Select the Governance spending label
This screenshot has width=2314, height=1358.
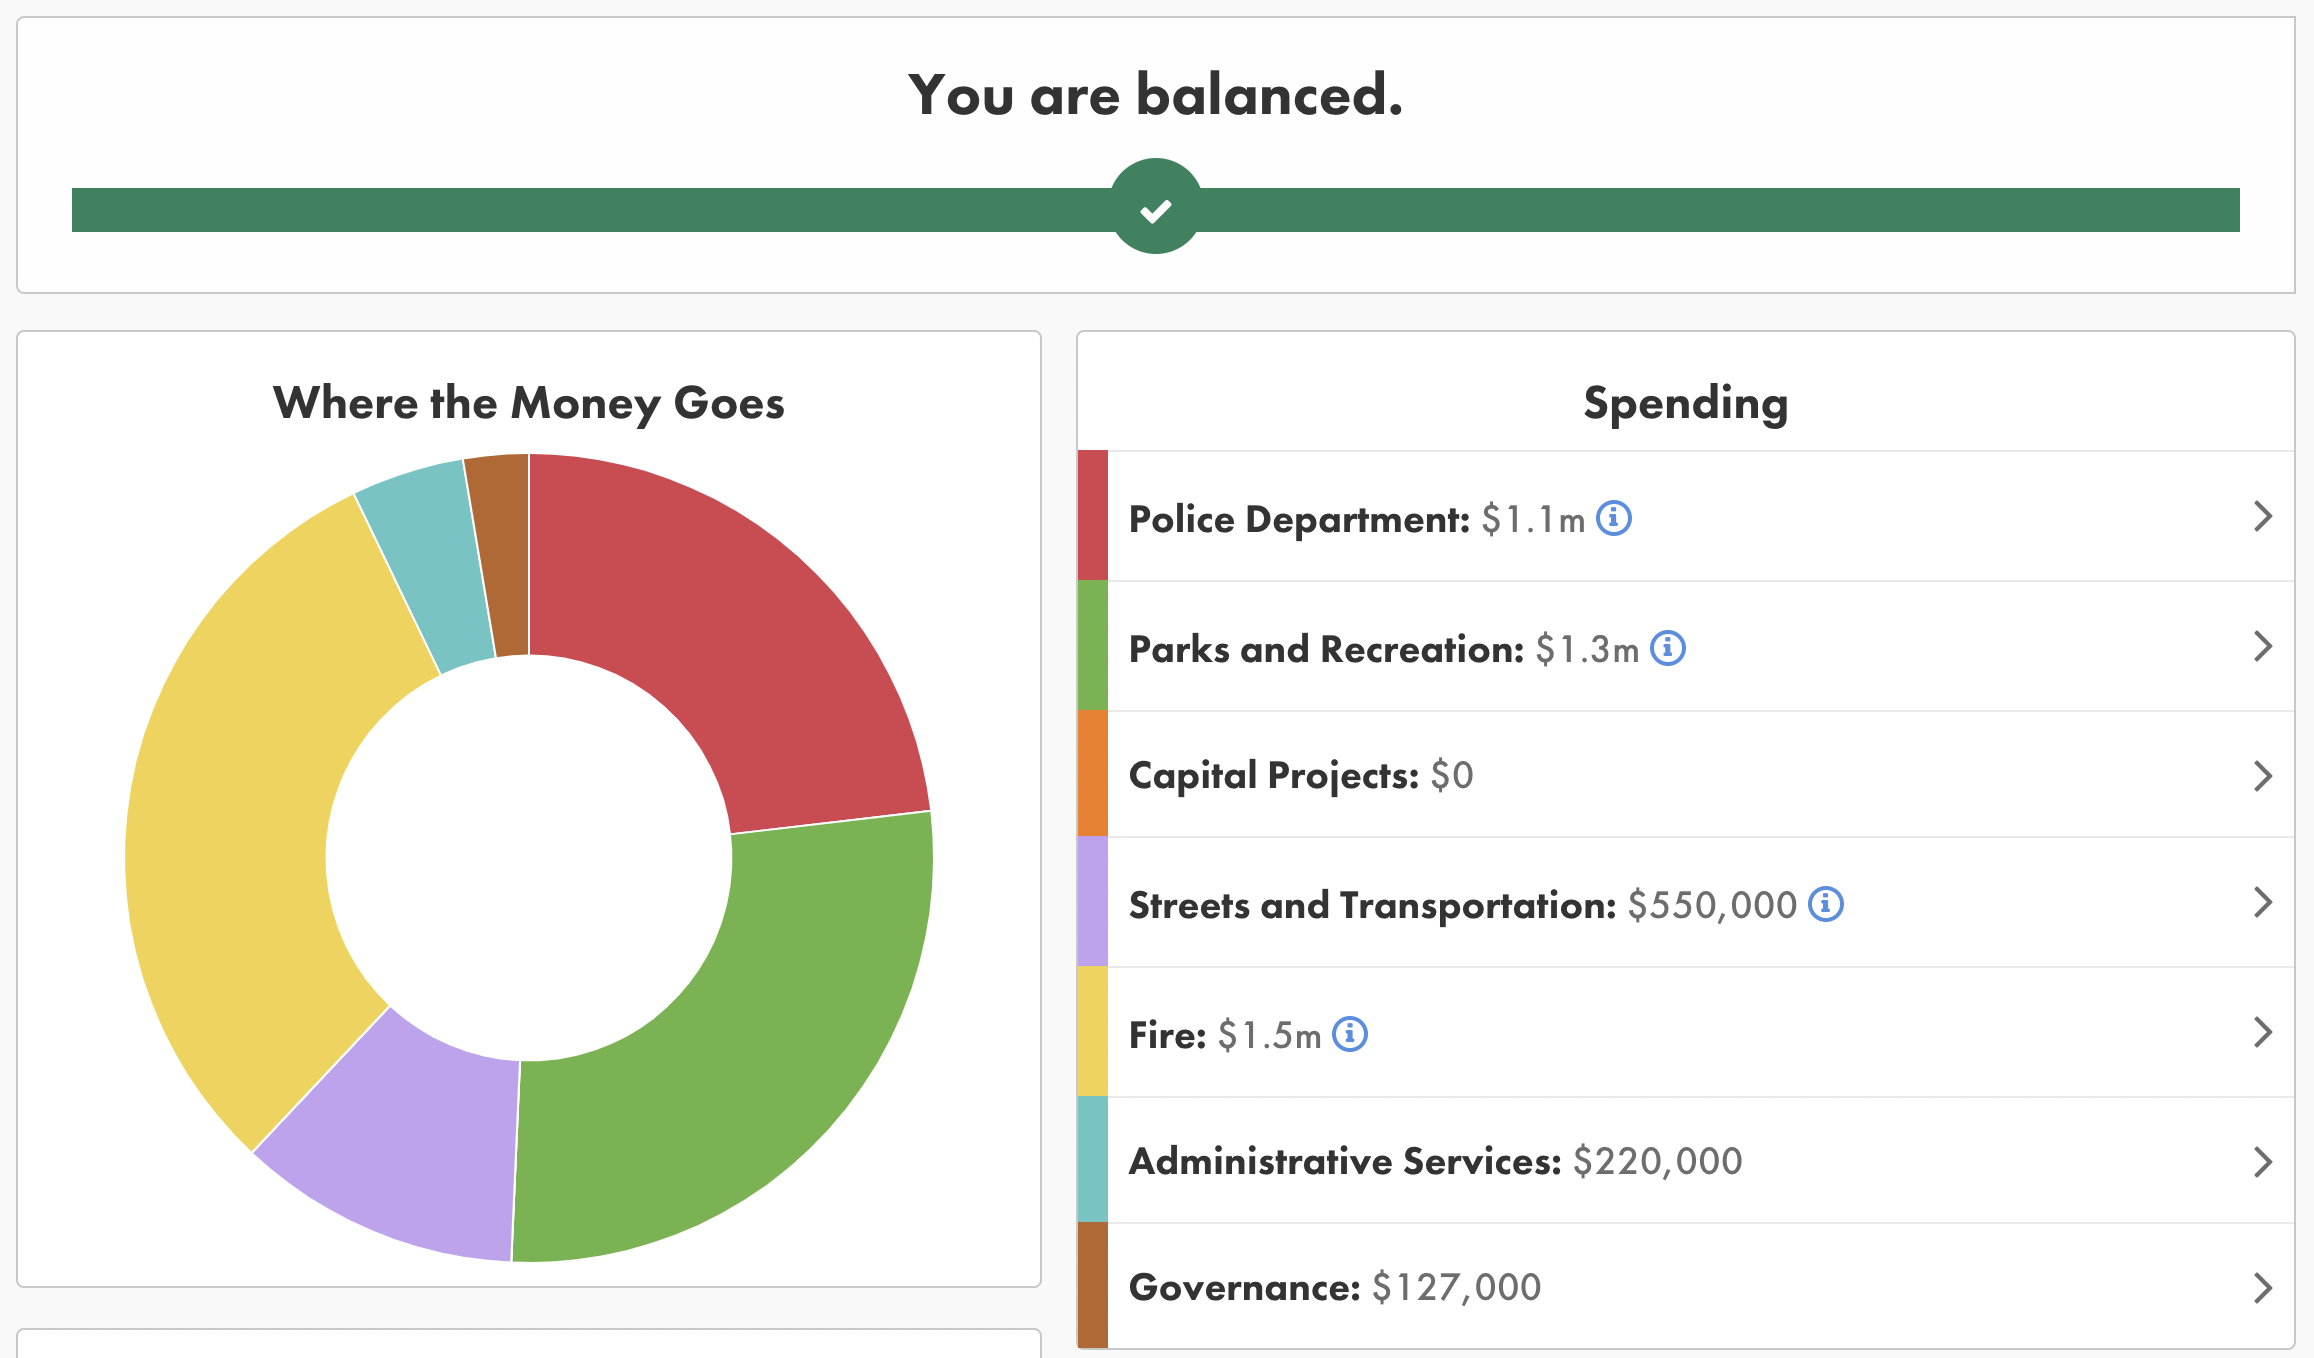tap(1244, 1288)
